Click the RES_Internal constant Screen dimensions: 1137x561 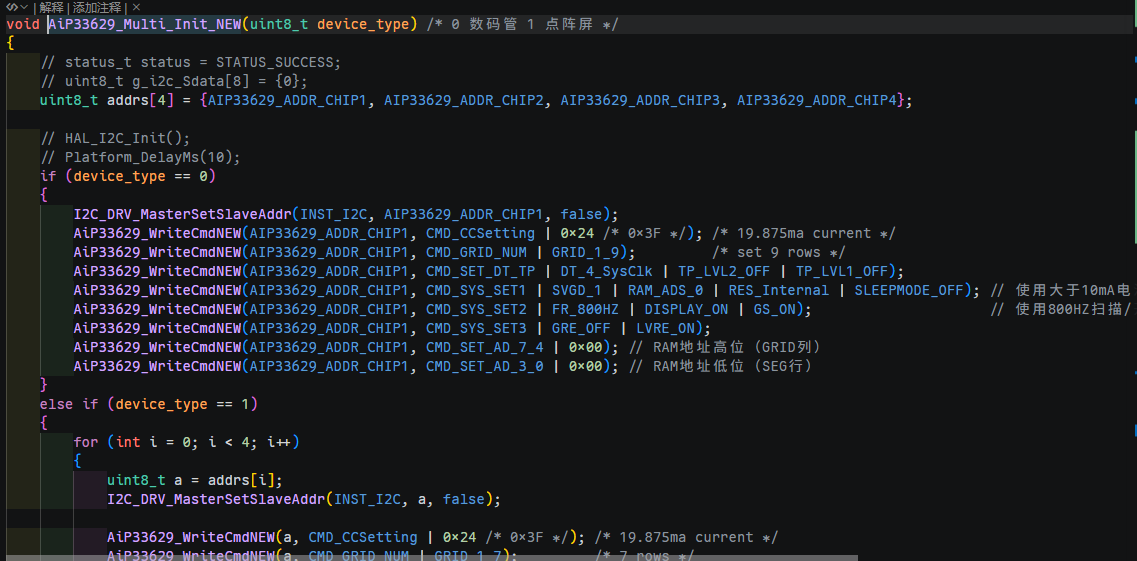pyautogui.click(x=779, y=290)
